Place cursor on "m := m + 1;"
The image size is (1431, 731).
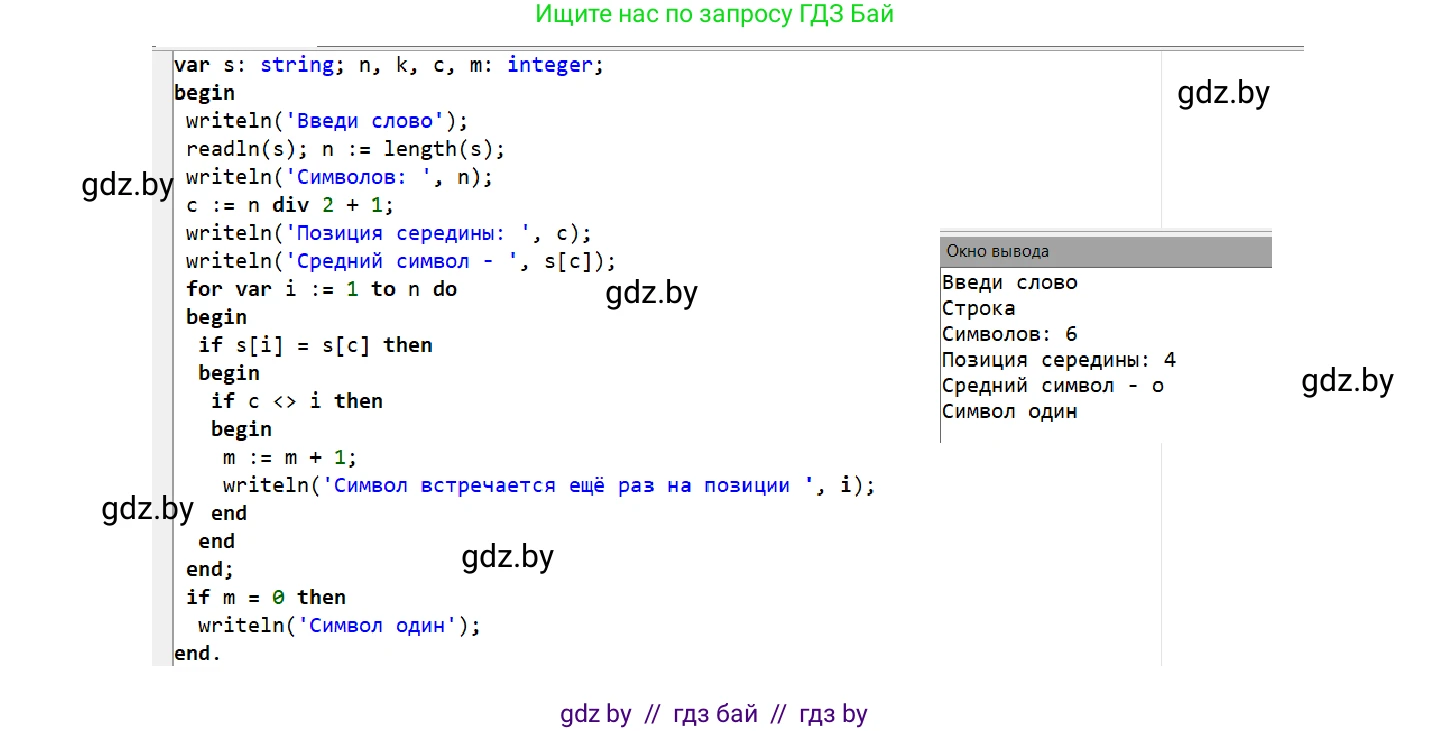pos(289,457)
